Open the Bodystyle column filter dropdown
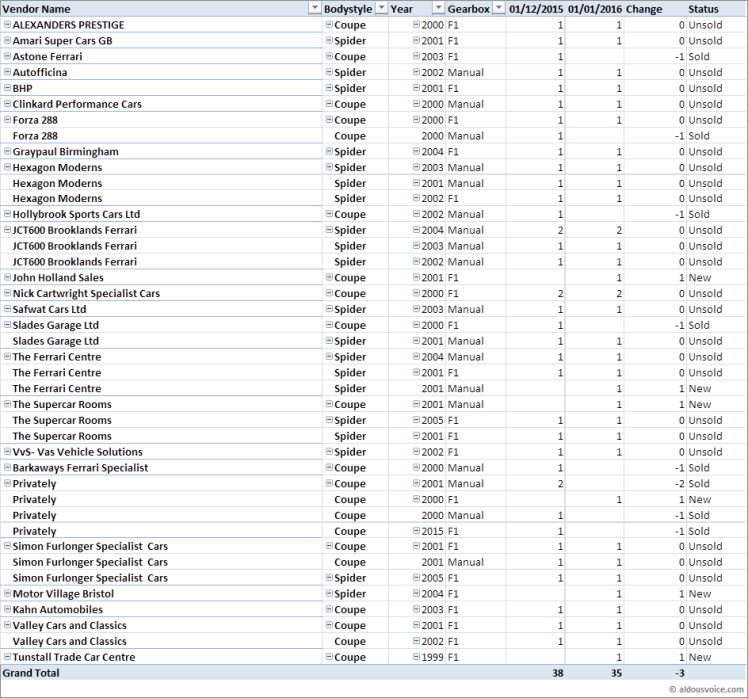The height and width of the screenshot is (698, 748). [380, 9]
